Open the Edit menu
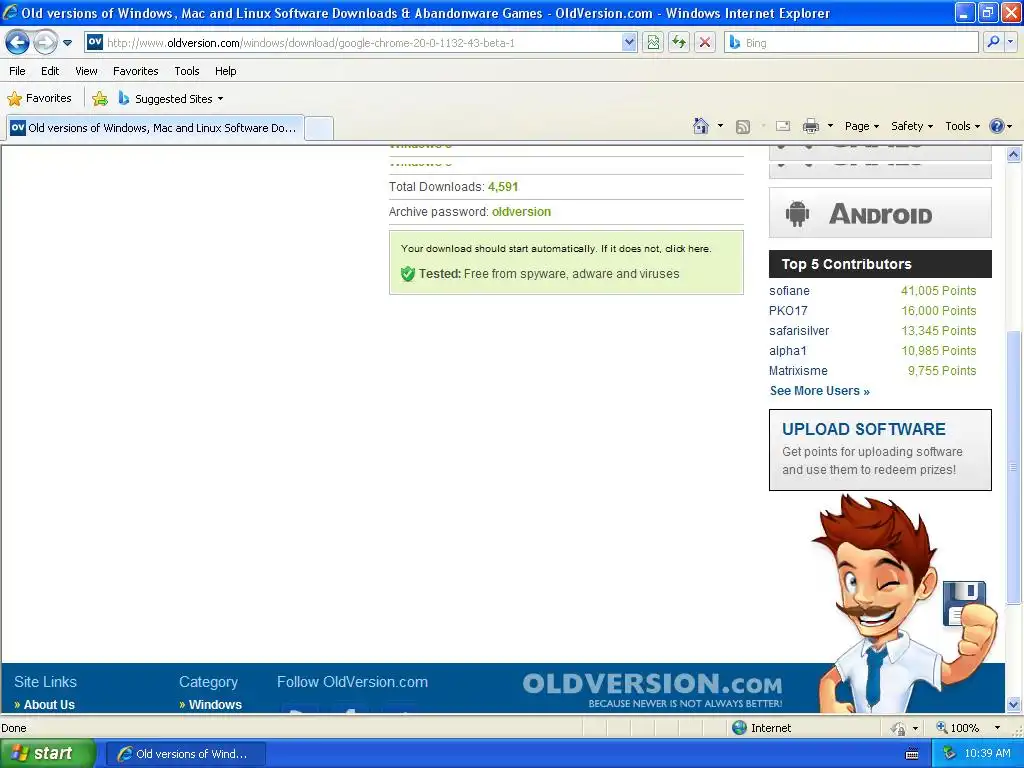The width and height of the screenshot is (1024, 768). [50, 71]
